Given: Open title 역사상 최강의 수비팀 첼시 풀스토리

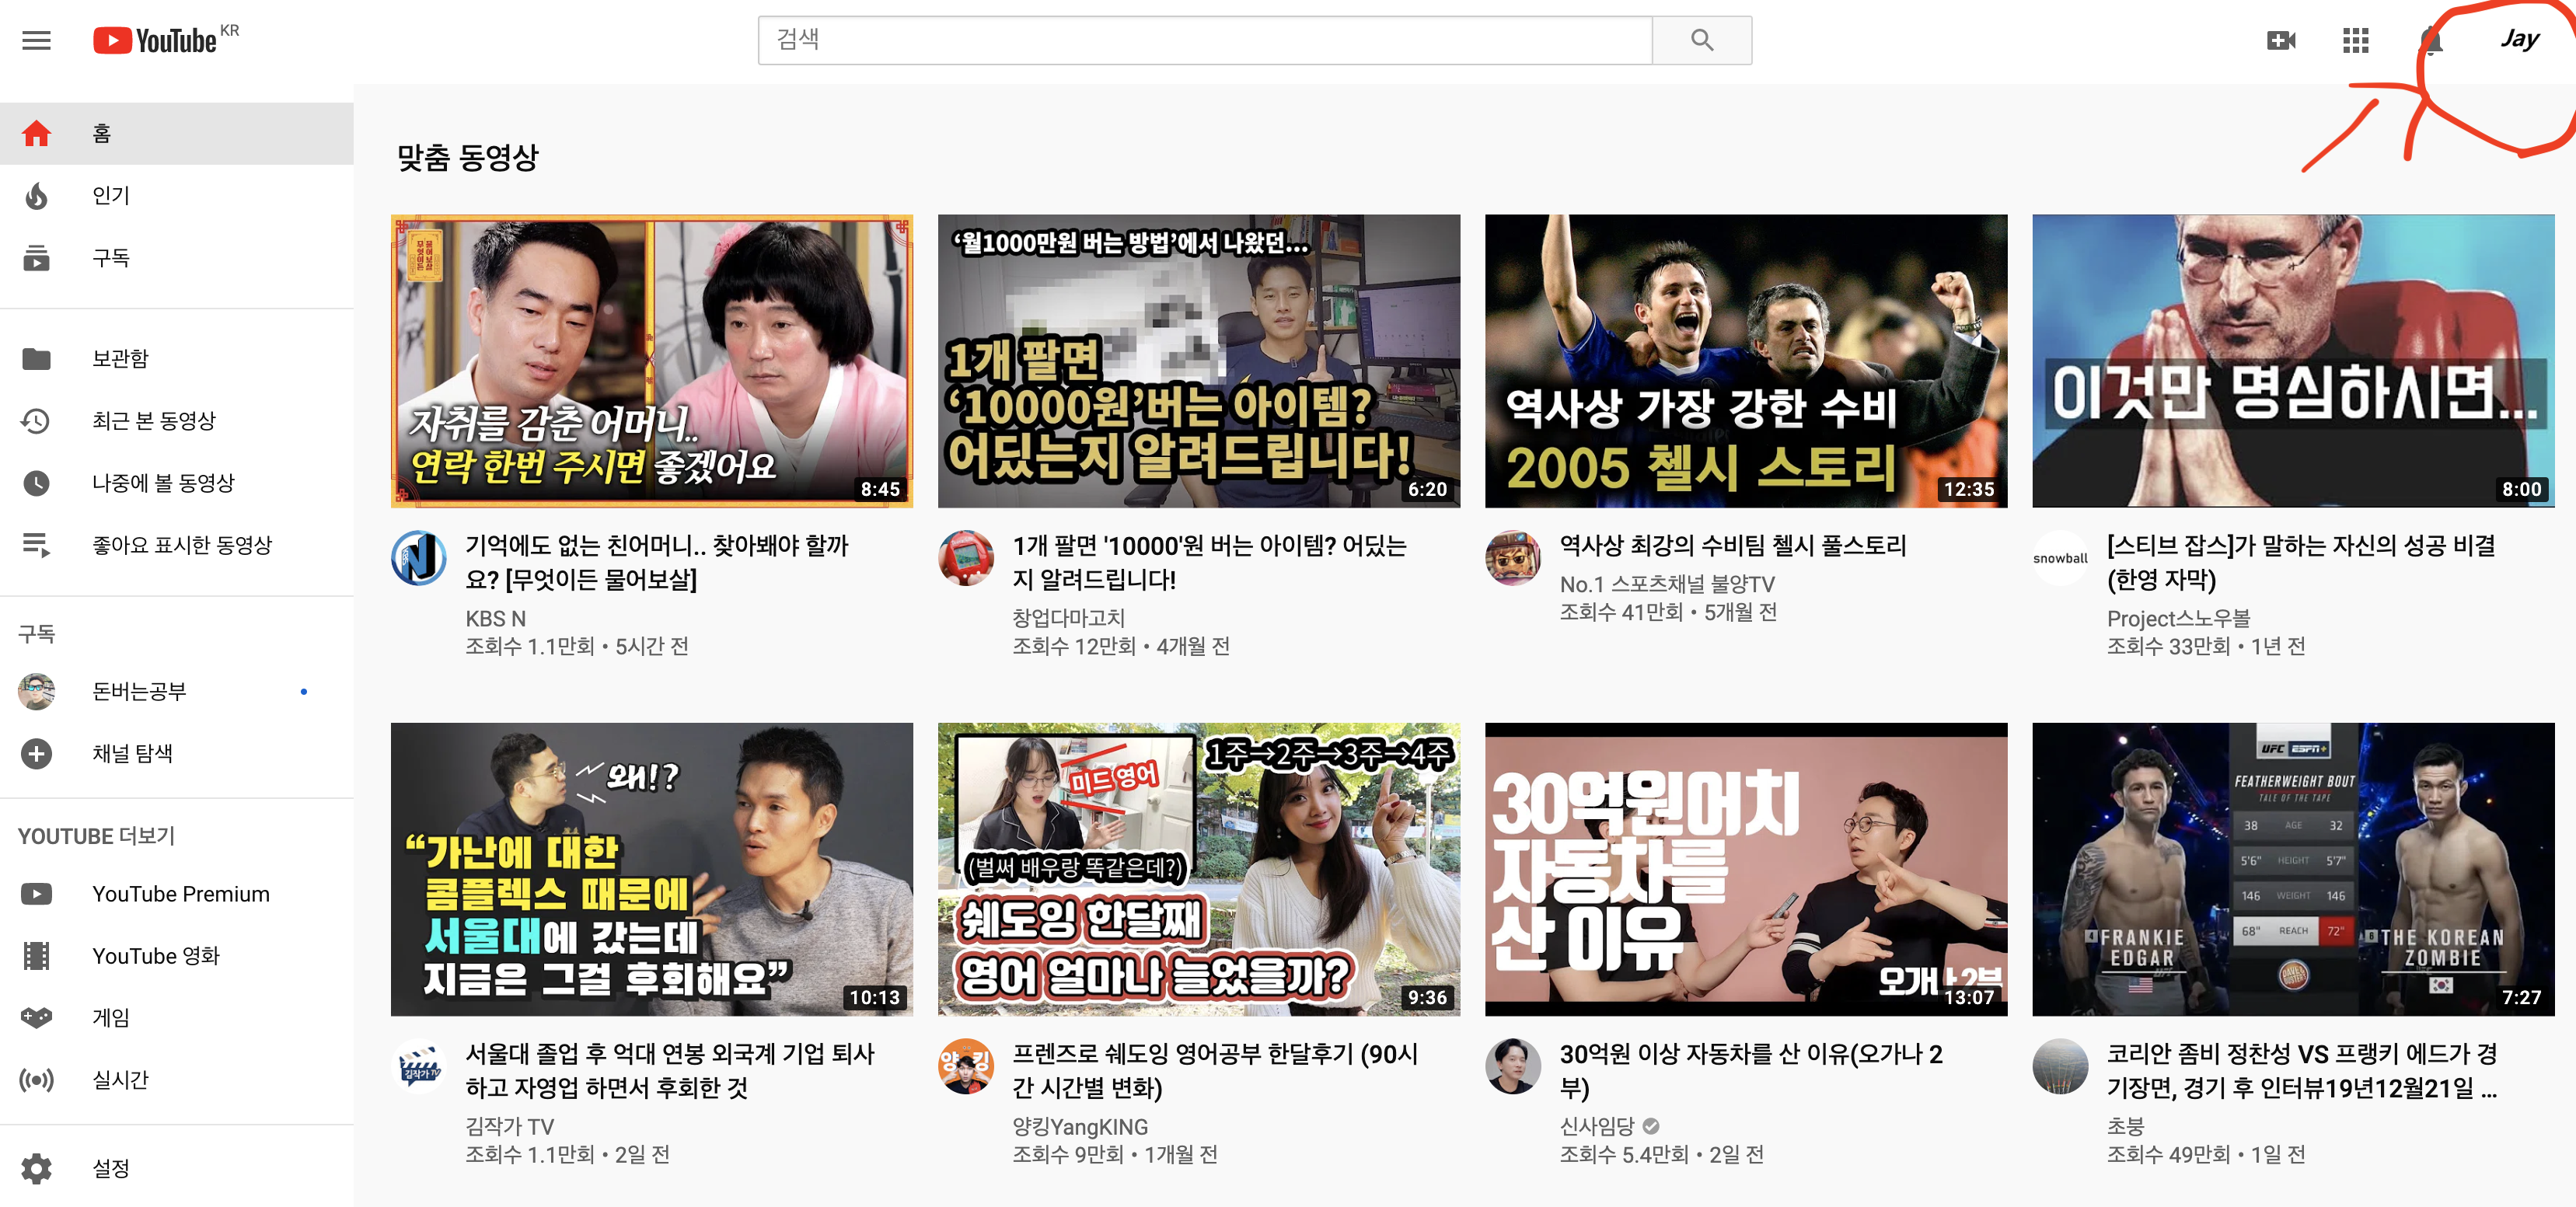Looking at the screenshot, I should pos(1732,545).
